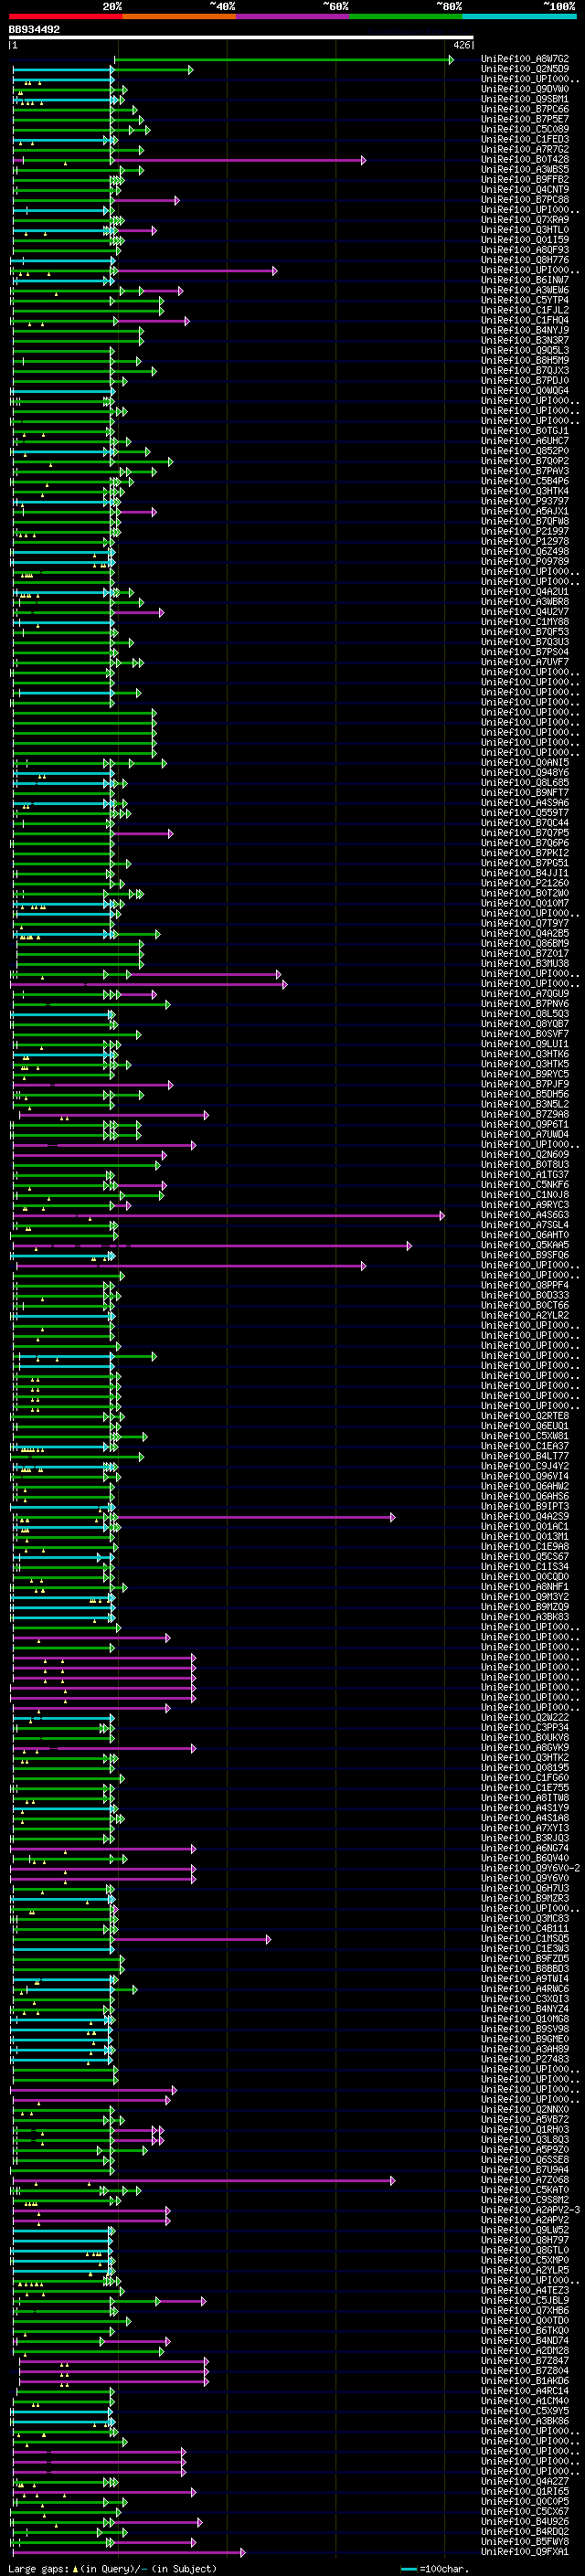Click hit label UniRef100_Q4A2Z7
This screenshot has height=2576, width=585.
[x=525, y=2481]
